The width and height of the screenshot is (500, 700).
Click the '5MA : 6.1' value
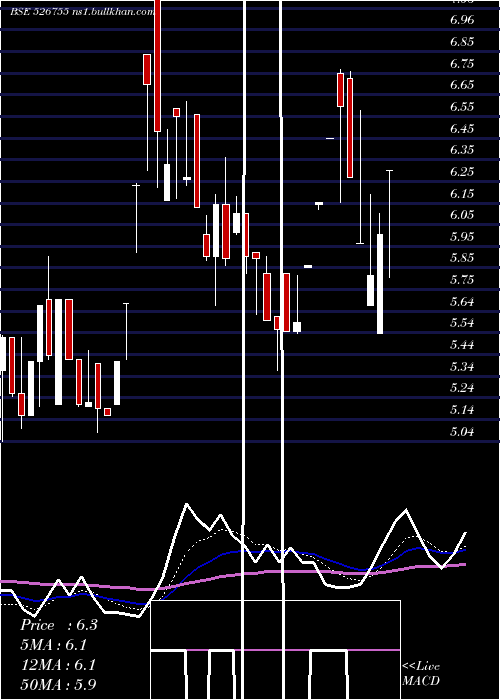[x=53, y=645]
